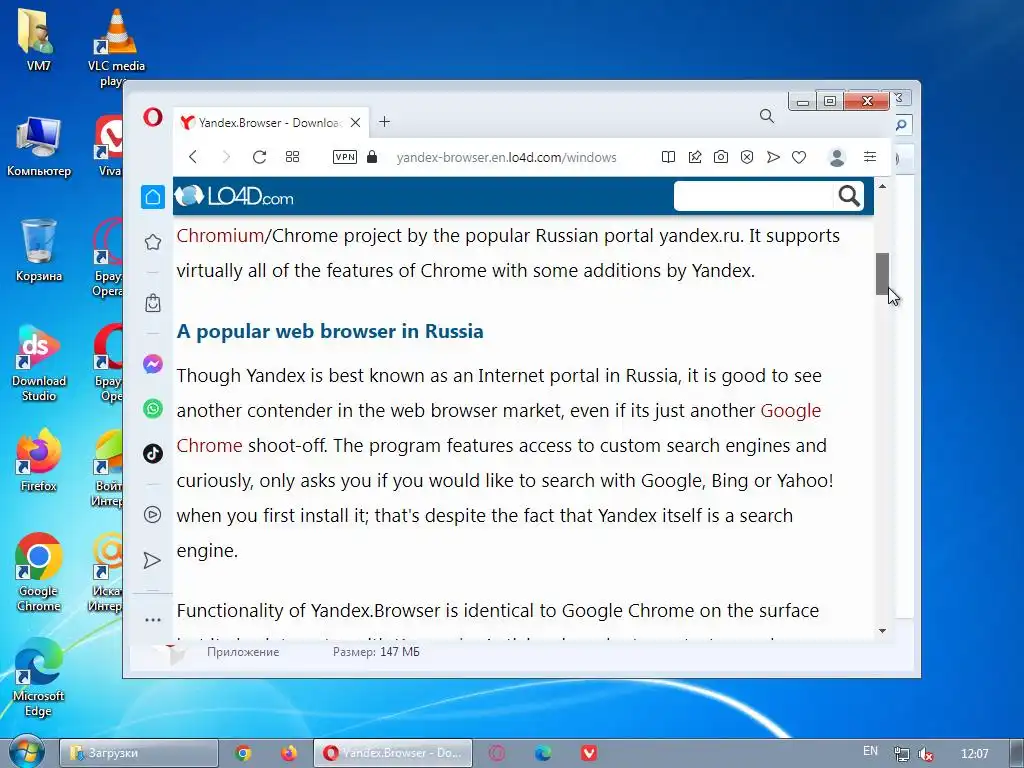Click the LO4D search magnifier button
The width and height of the screenshot is (1024, 768).
coord(849,196)
